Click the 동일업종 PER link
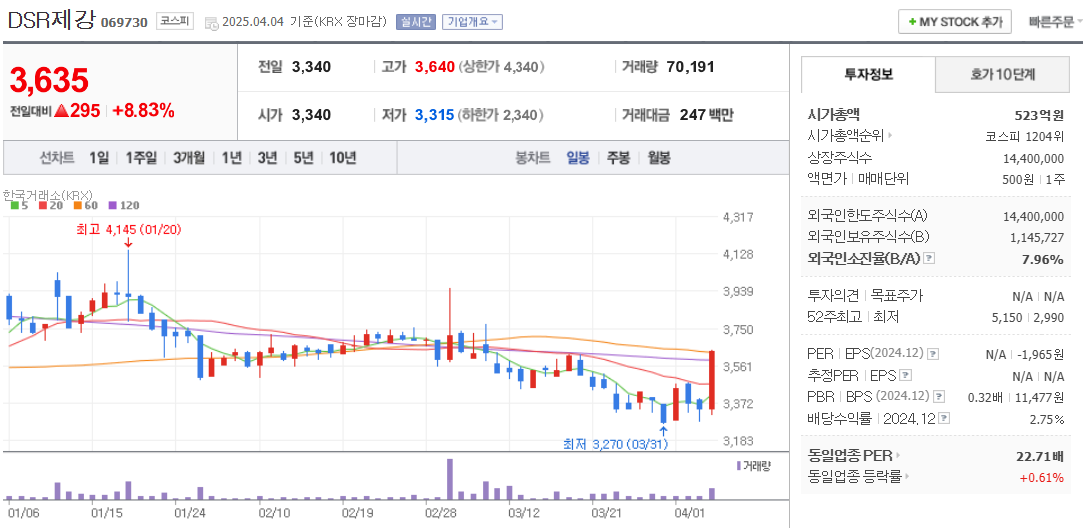 [x=849, y=456]
